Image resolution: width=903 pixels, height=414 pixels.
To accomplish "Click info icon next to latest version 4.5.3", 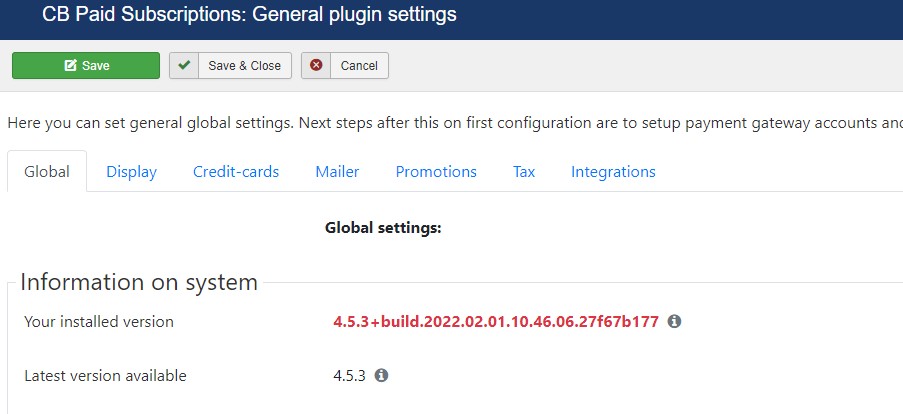I will pyautogui.click(x=381, y=376).
